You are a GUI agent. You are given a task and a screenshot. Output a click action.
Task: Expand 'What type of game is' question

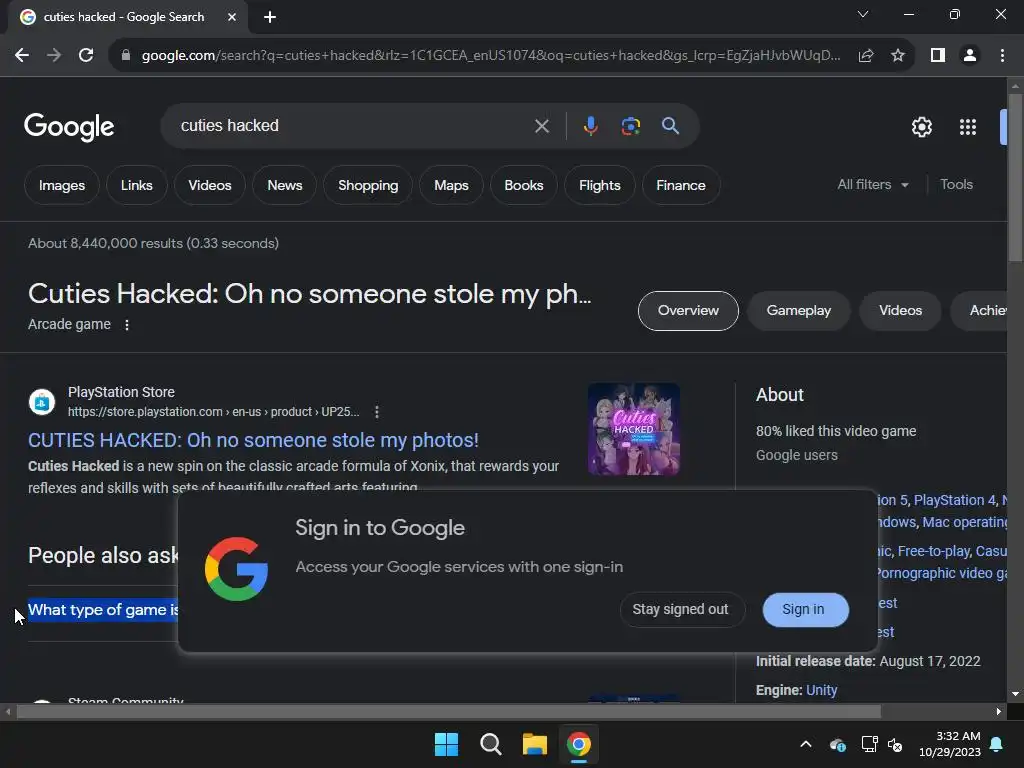click(103, 610)
